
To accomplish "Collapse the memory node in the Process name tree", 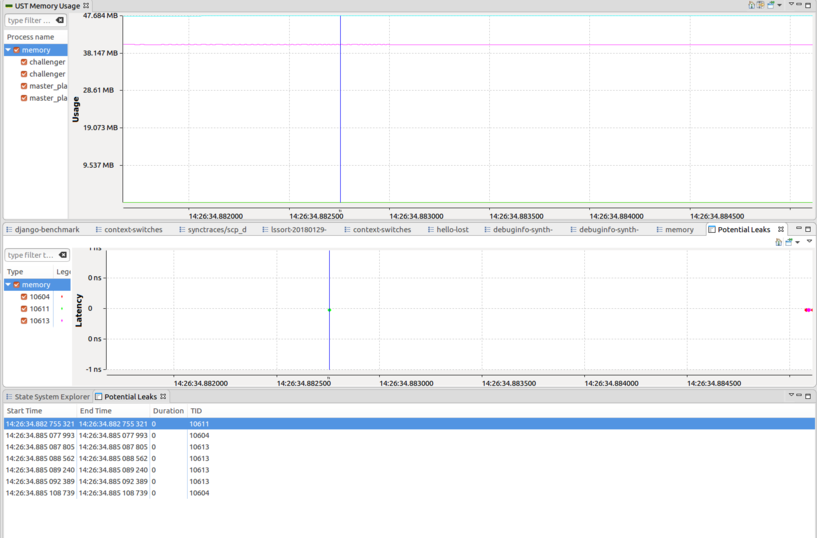I will (8, 50).
